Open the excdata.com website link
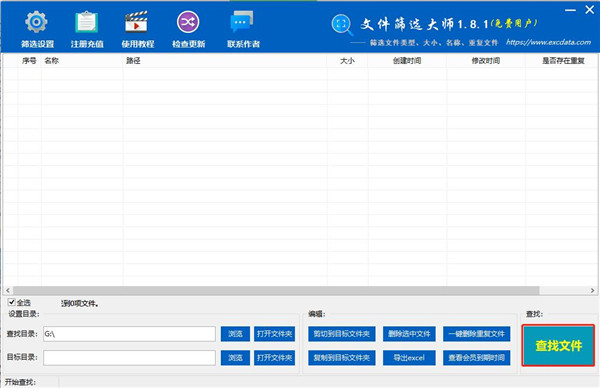 pyautogui.click(x=548, y=42)
